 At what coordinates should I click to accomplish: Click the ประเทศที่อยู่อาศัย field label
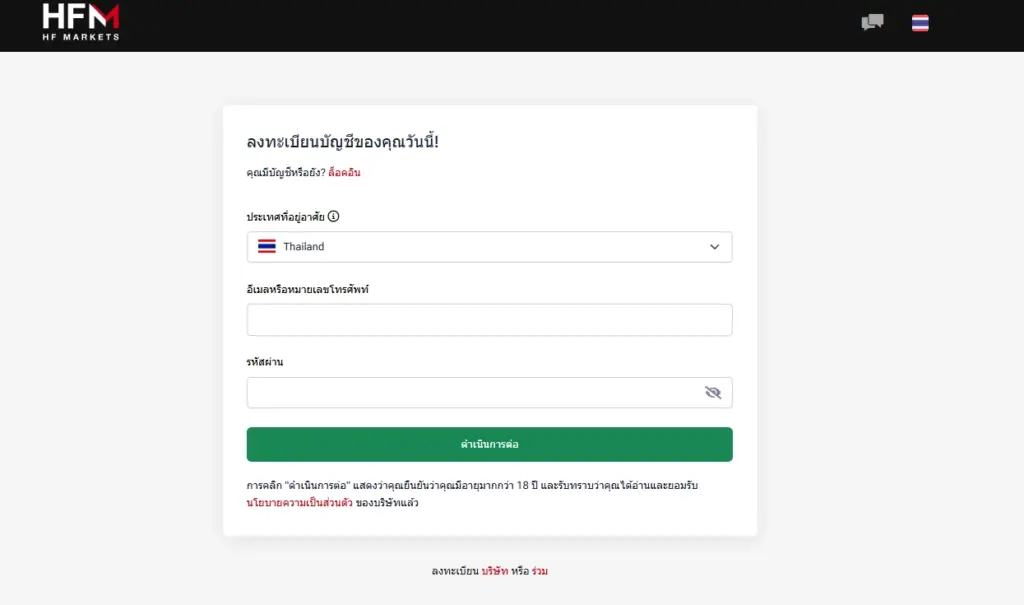286,217
